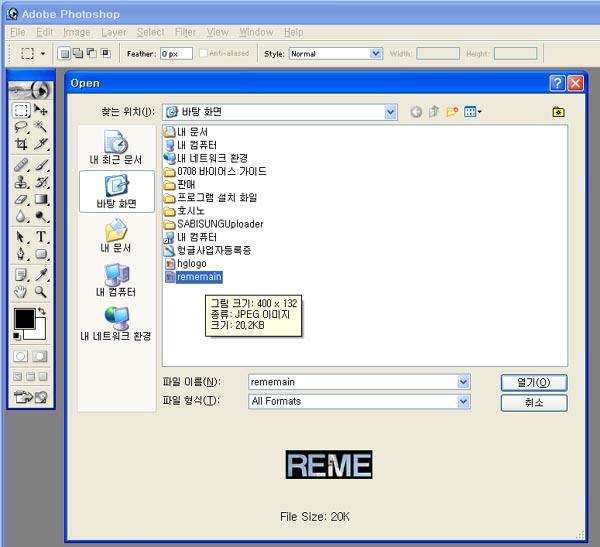Select the Slice tool
The height and width of the screenshot is (547, 600).
click(41, 144)
